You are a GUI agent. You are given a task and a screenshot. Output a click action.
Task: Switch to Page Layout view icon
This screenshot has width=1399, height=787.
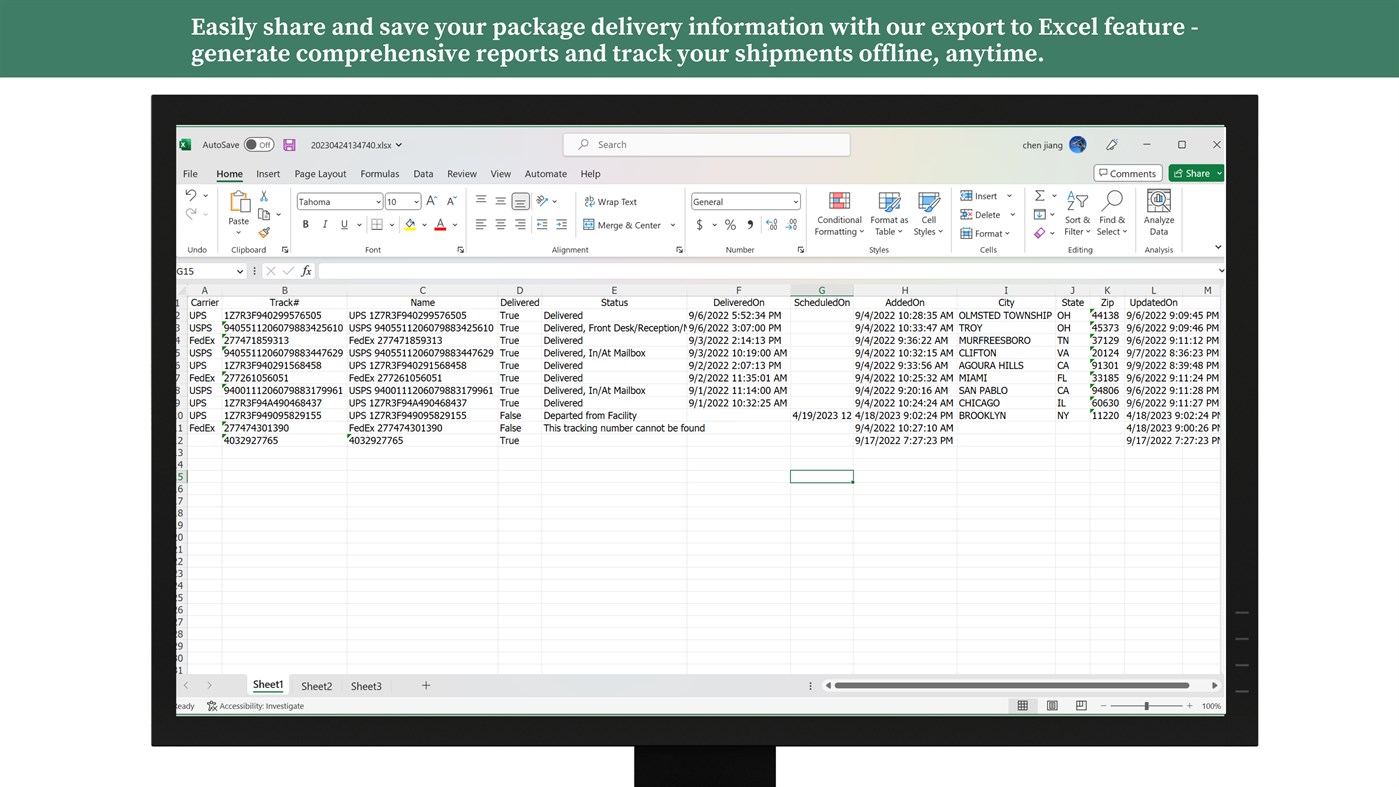(1051, 705)
